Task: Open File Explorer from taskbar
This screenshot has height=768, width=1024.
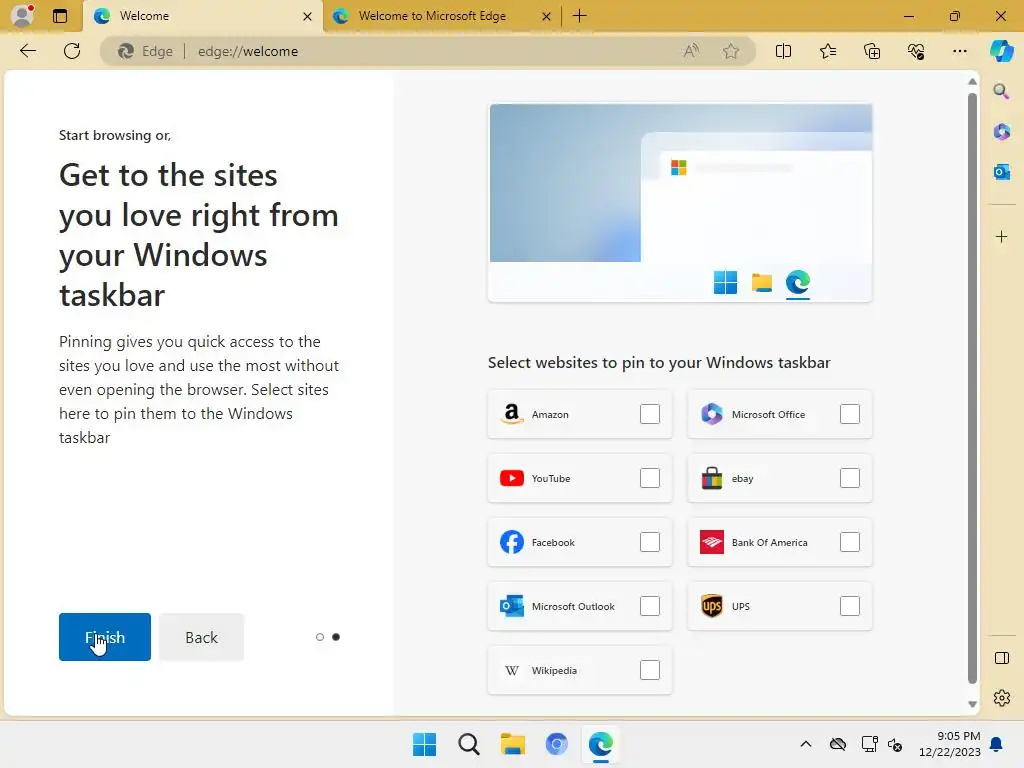Action: (x=513, y=744)
